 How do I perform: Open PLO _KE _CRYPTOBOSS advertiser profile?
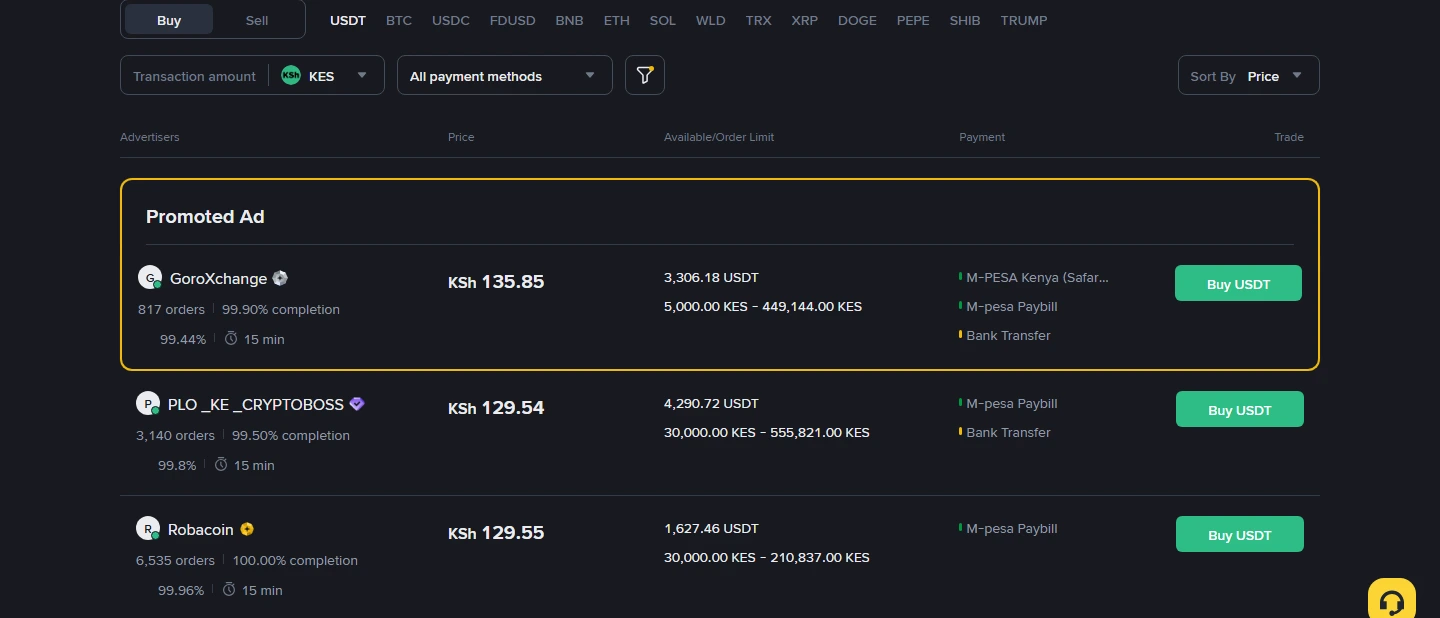coord(256,404)
